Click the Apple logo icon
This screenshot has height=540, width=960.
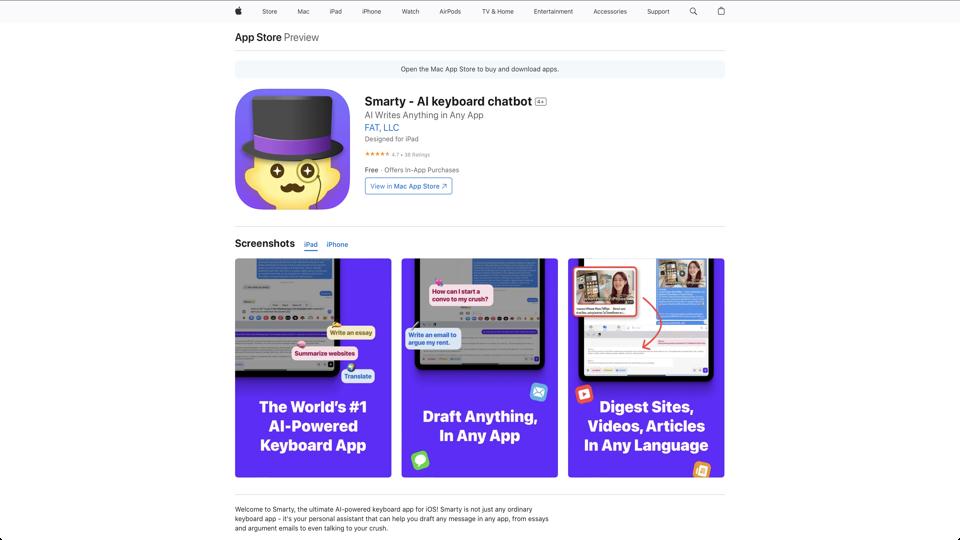(x=238, y=11)
